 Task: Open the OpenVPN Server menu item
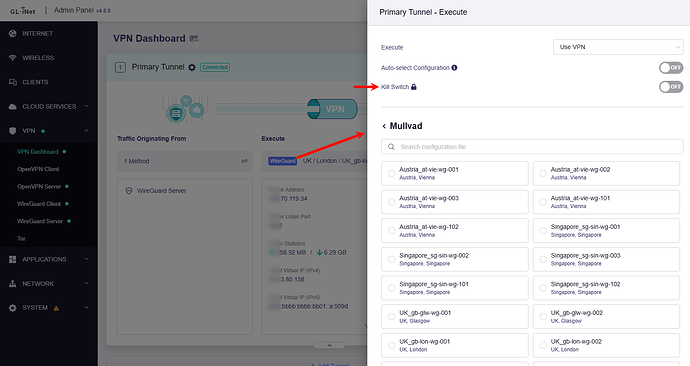[x=39, y=187]
